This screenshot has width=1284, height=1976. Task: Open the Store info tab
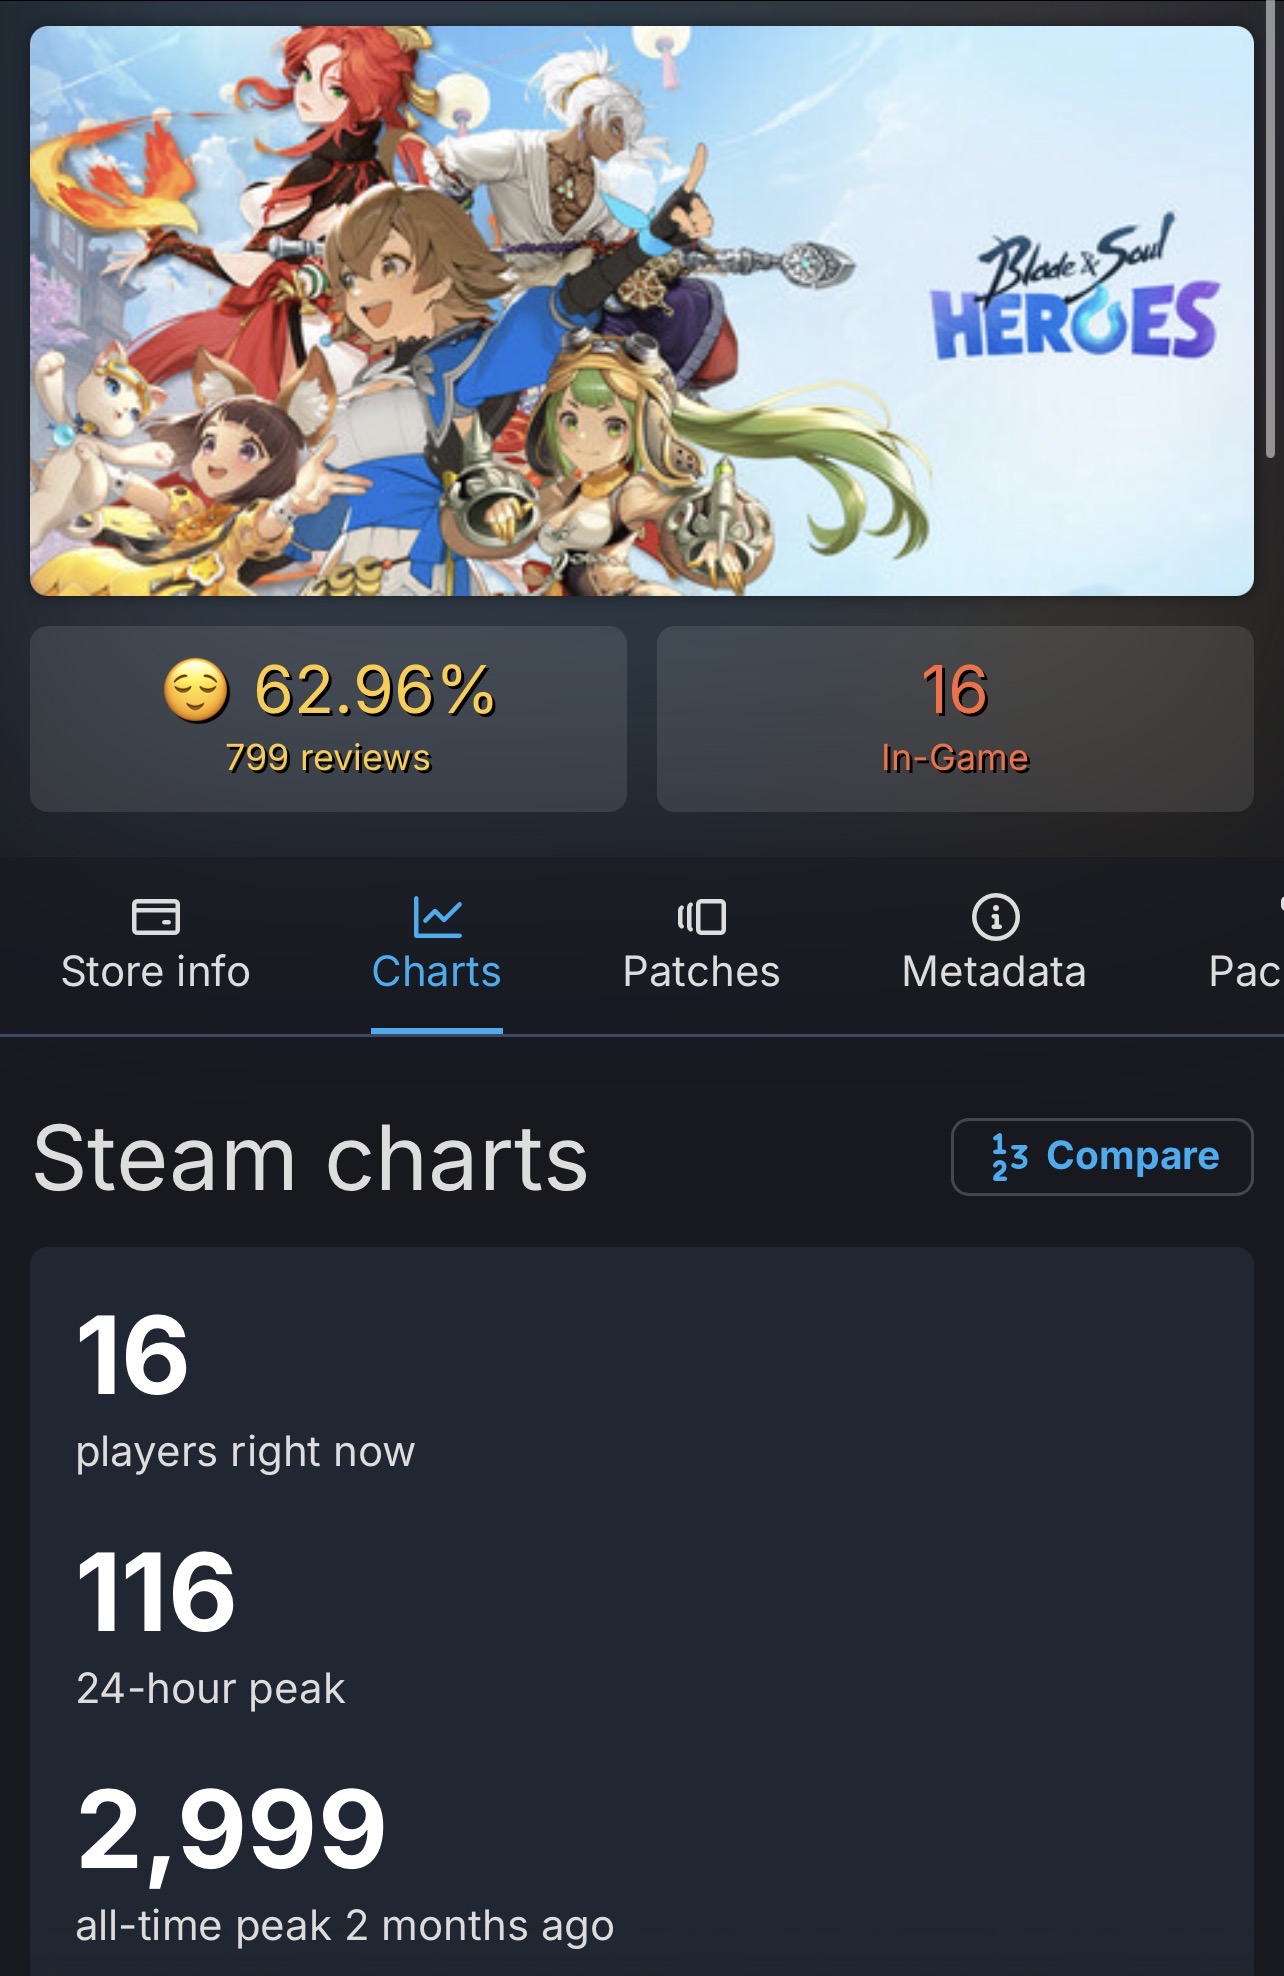pos(156,970)
